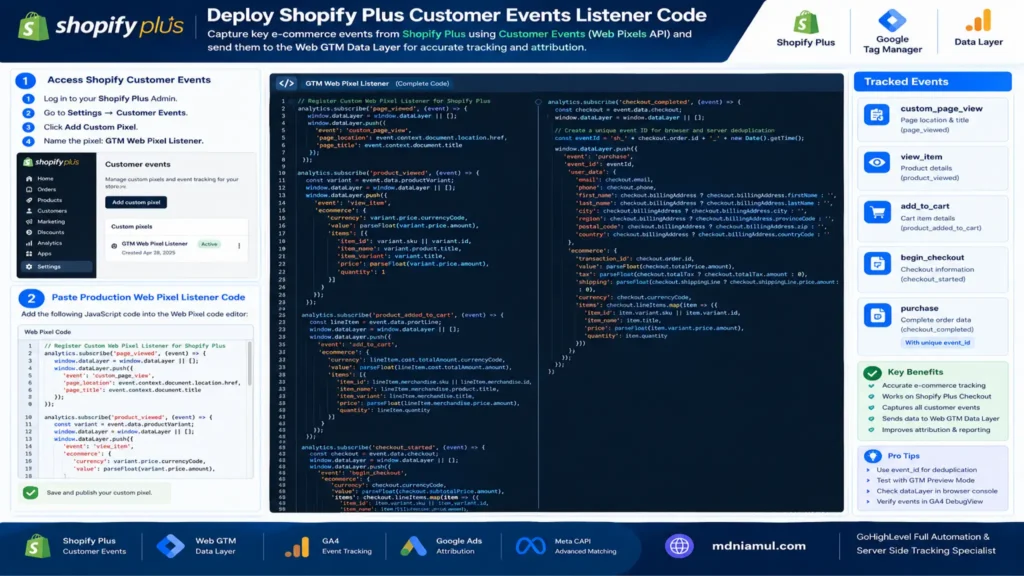
Task: Click the Settings gear in the admin sidebar
Action: pos(29,266)
